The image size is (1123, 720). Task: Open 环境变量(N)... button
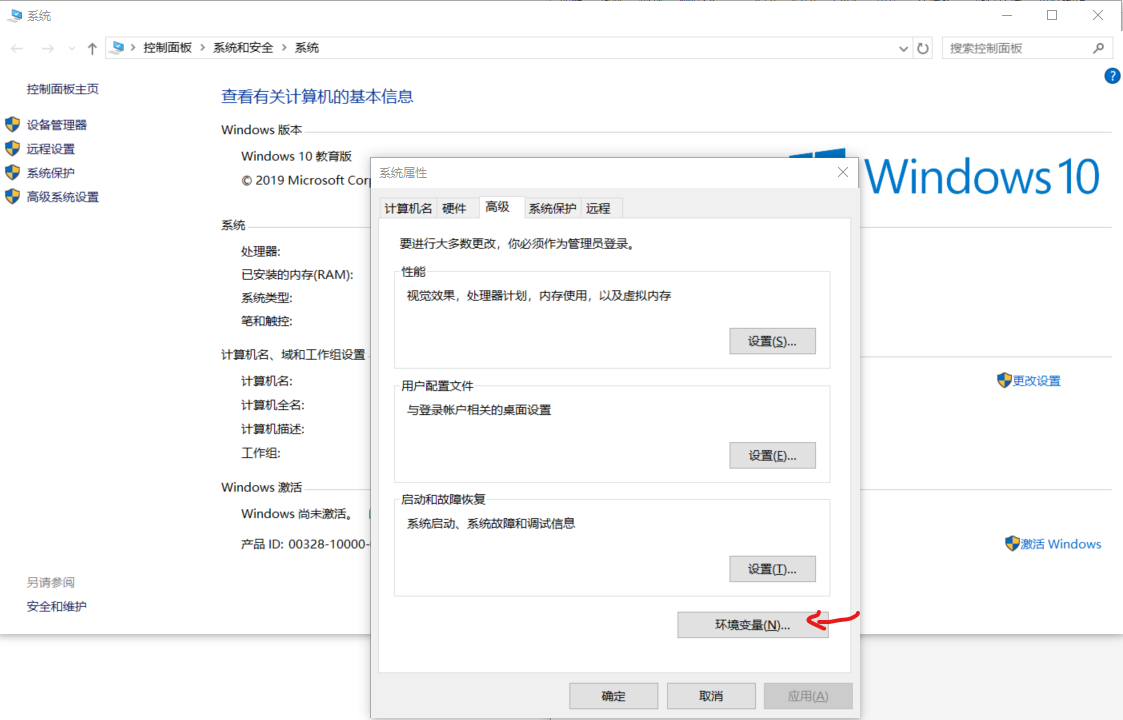point(753,625)
